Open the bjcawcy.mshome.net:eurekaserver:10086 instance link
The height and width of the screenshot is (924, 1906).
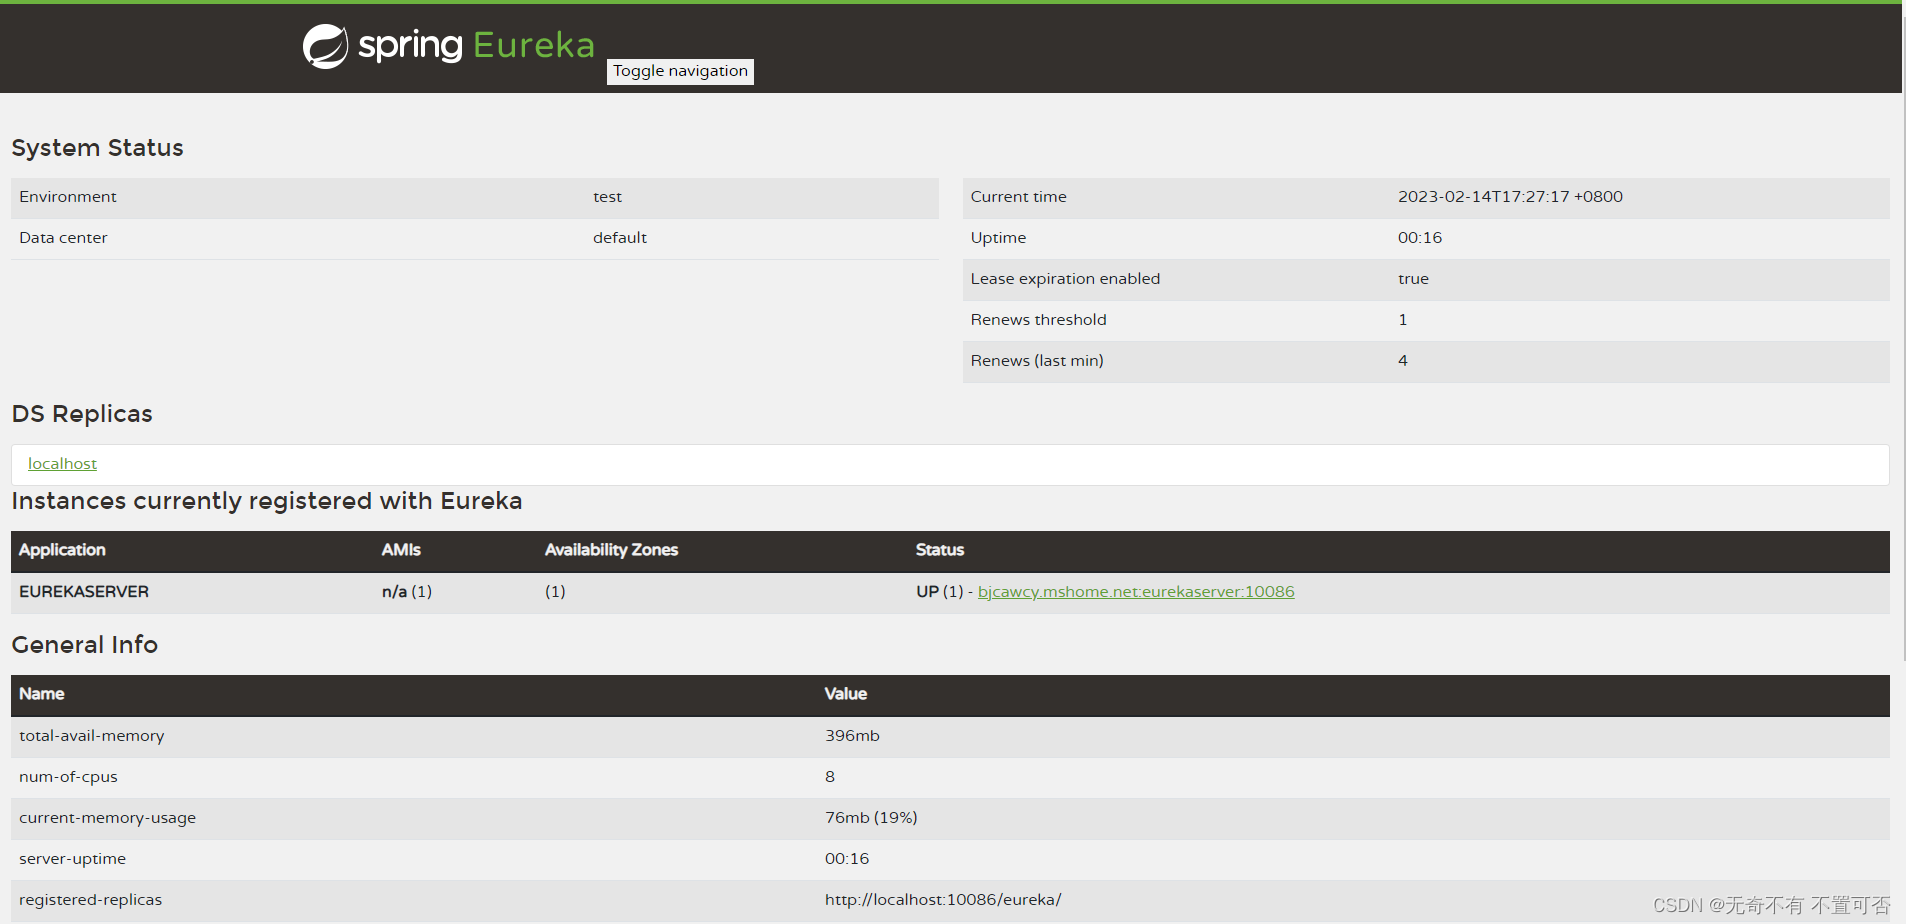pyautogui.click(x=1136, y=592)
